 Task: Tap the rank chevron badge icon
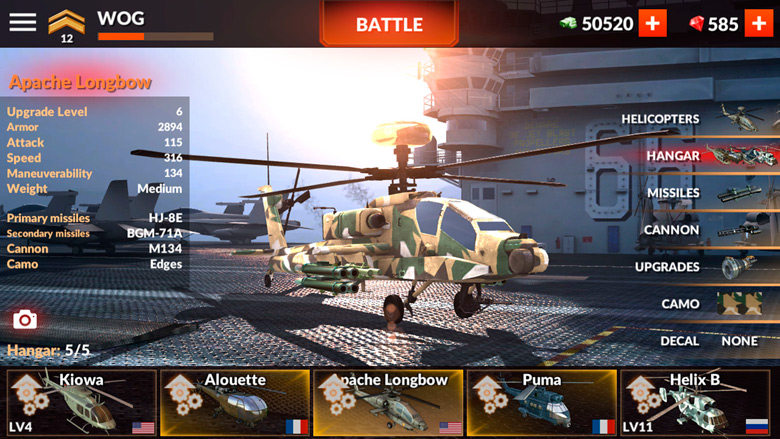66,24
